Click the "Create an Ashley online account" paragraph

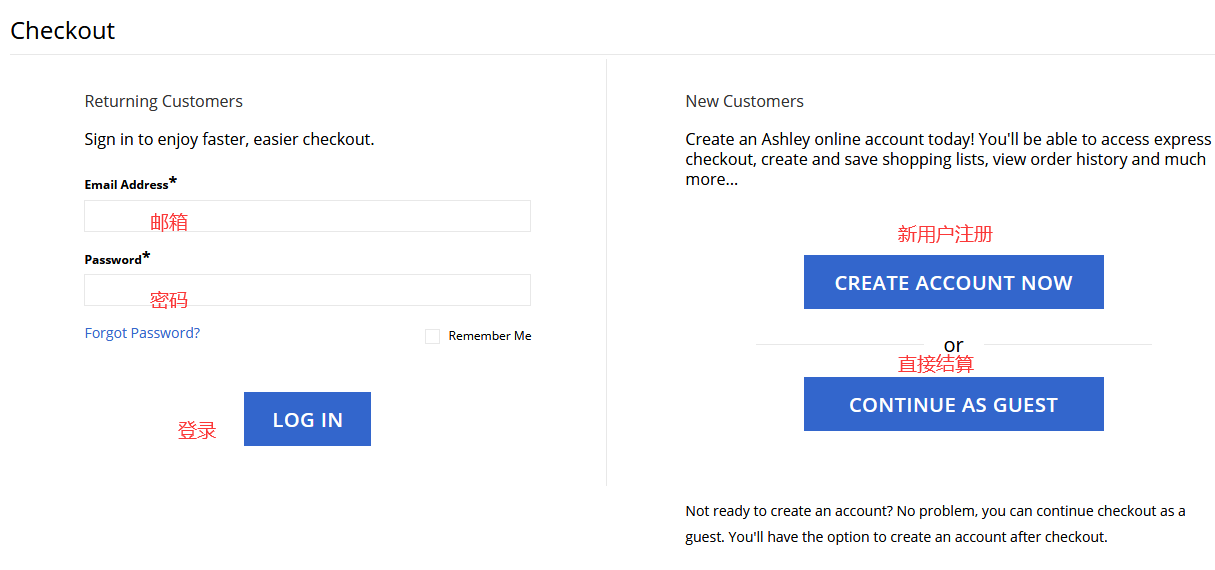[946, 159]
